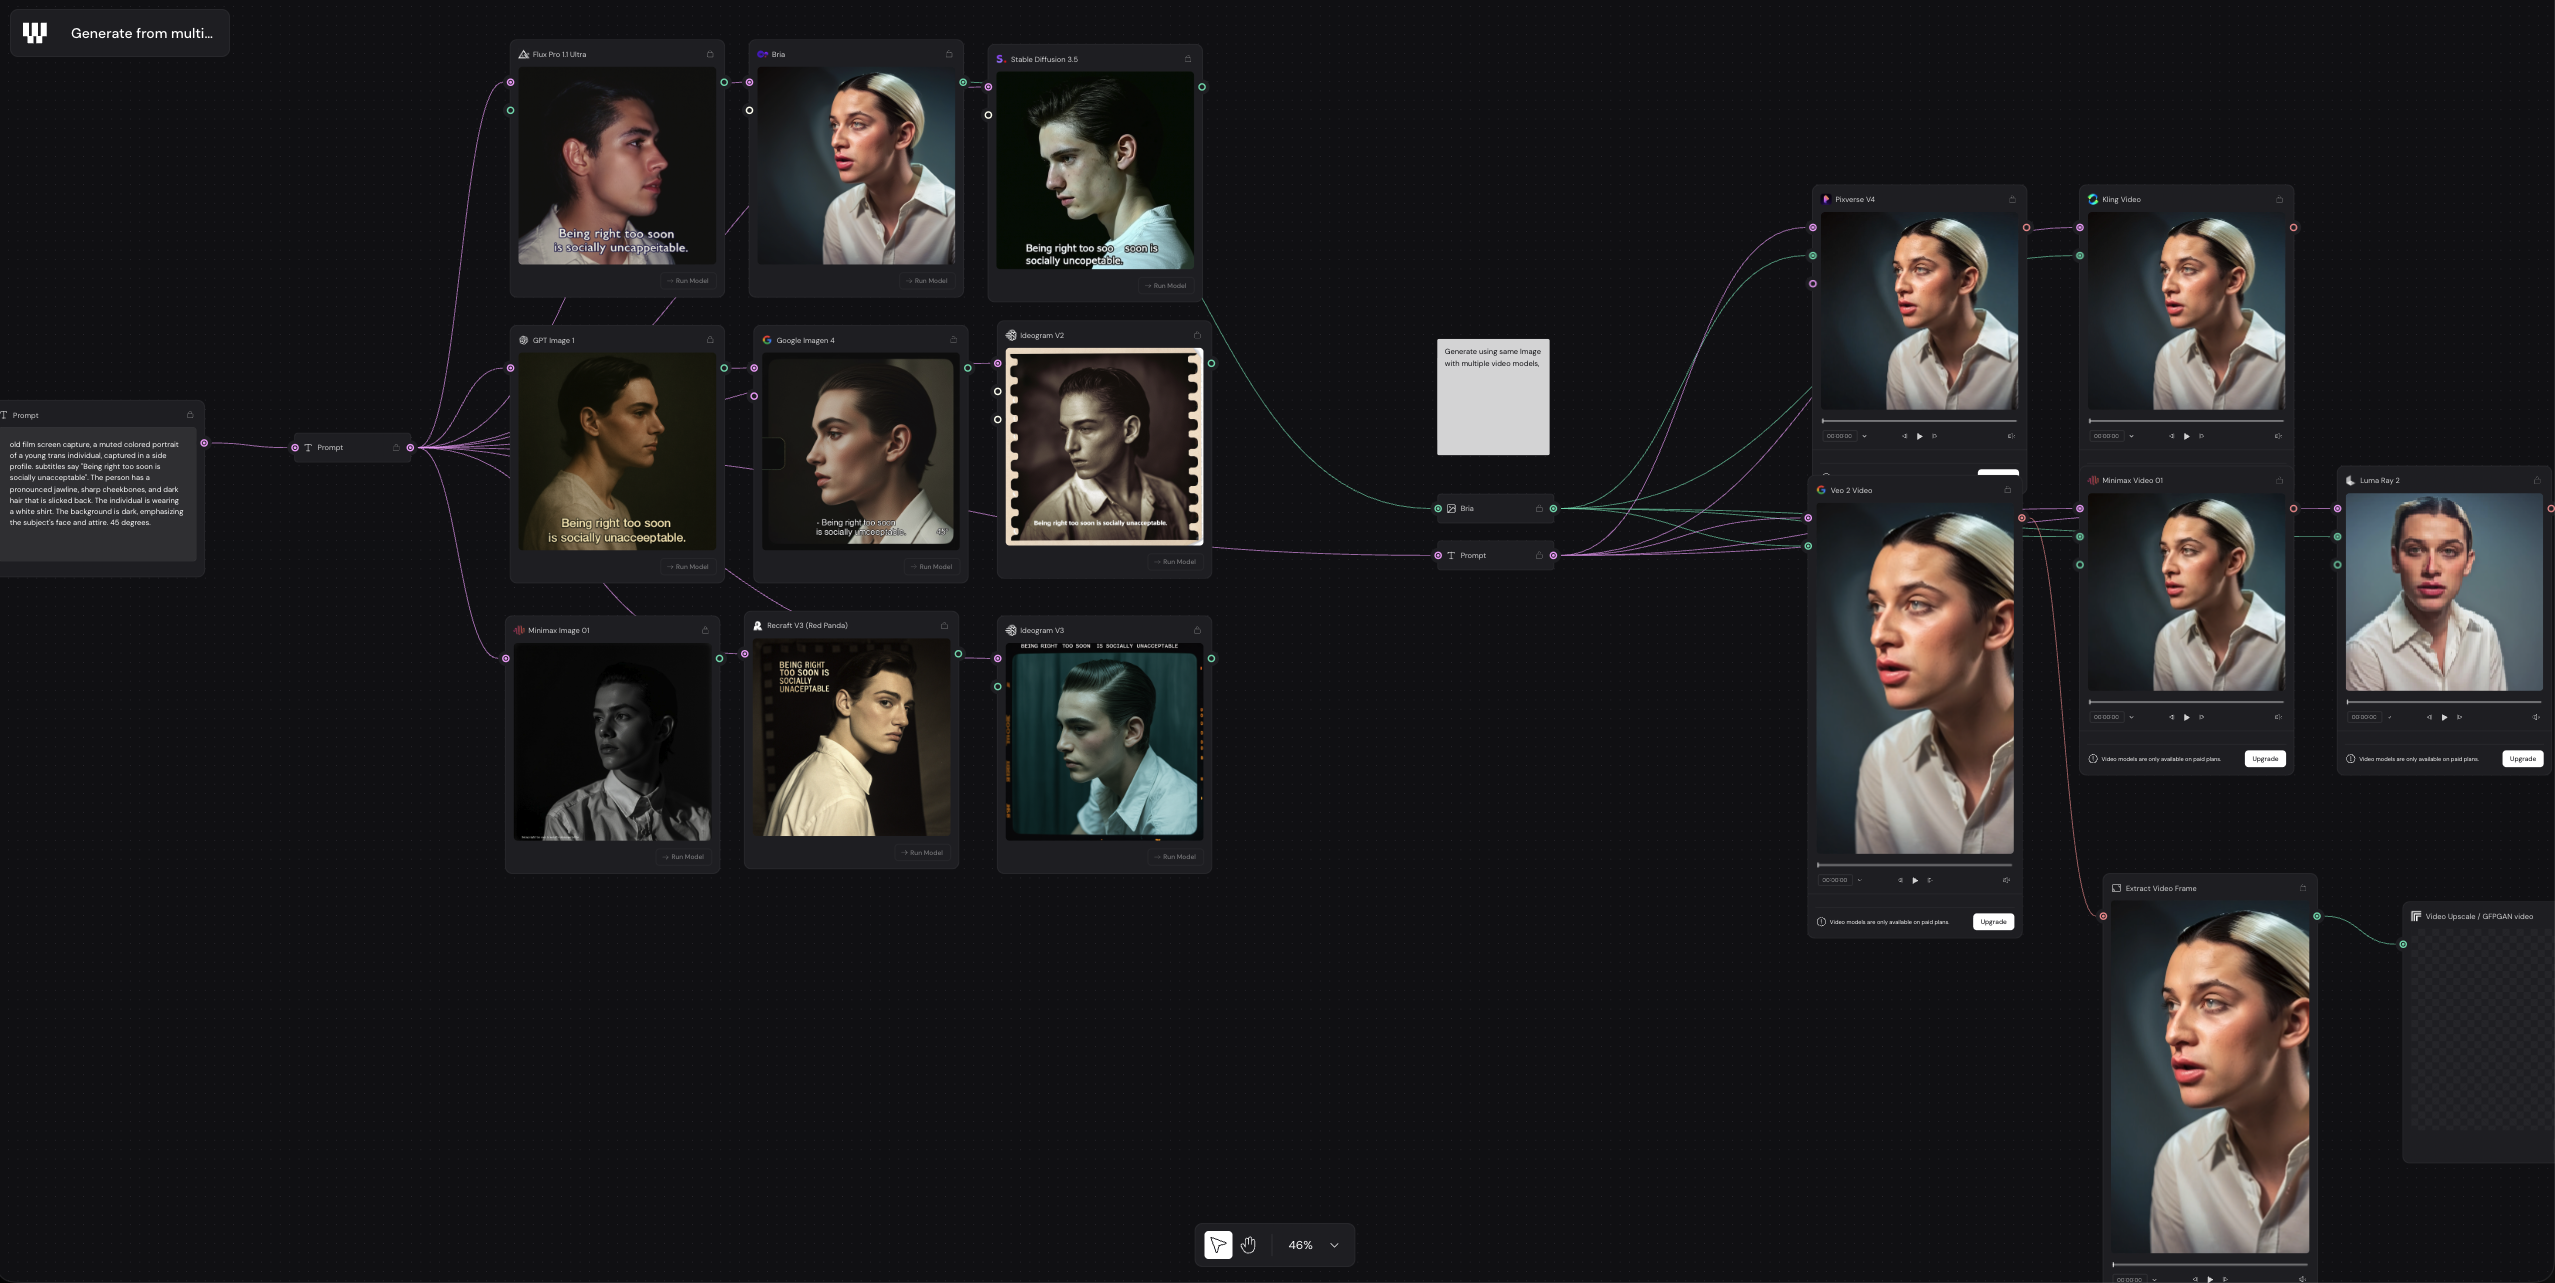
Task: Click the Minimax Image 01 logo icon
Action: tap(519, 630)
